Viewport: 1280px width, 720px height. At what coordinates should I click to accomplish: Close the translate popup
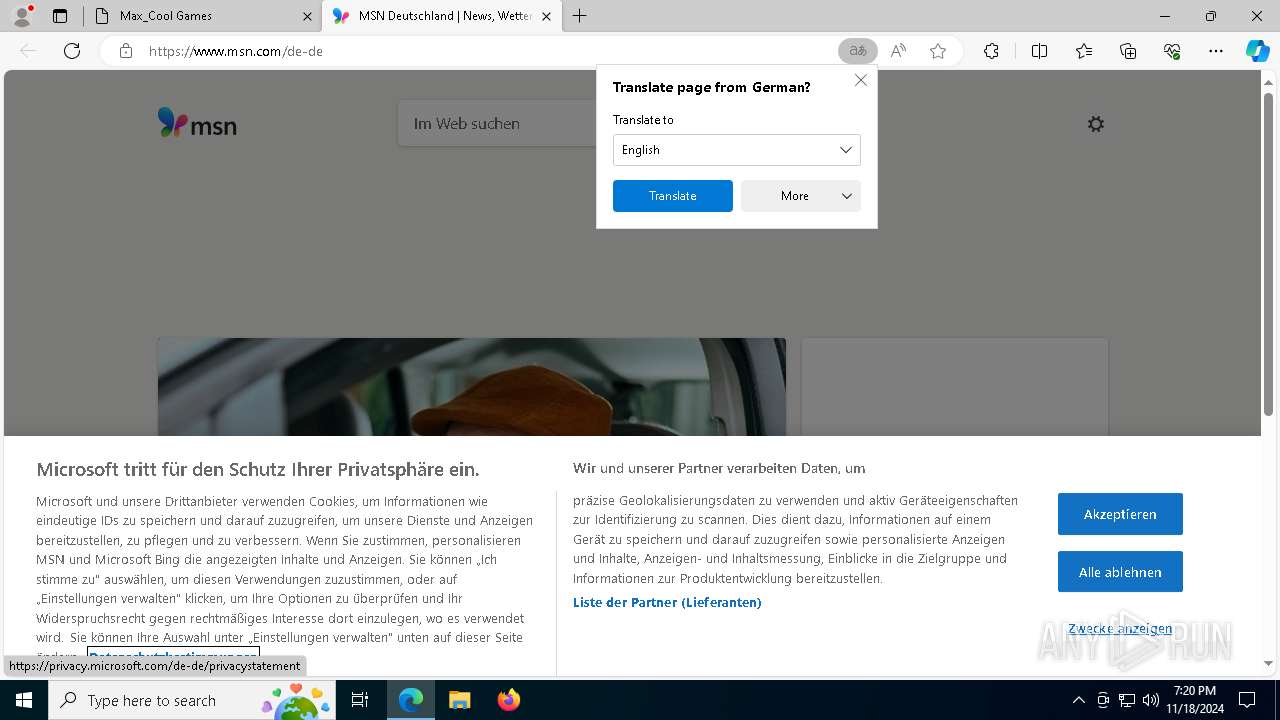coord(861,80)
